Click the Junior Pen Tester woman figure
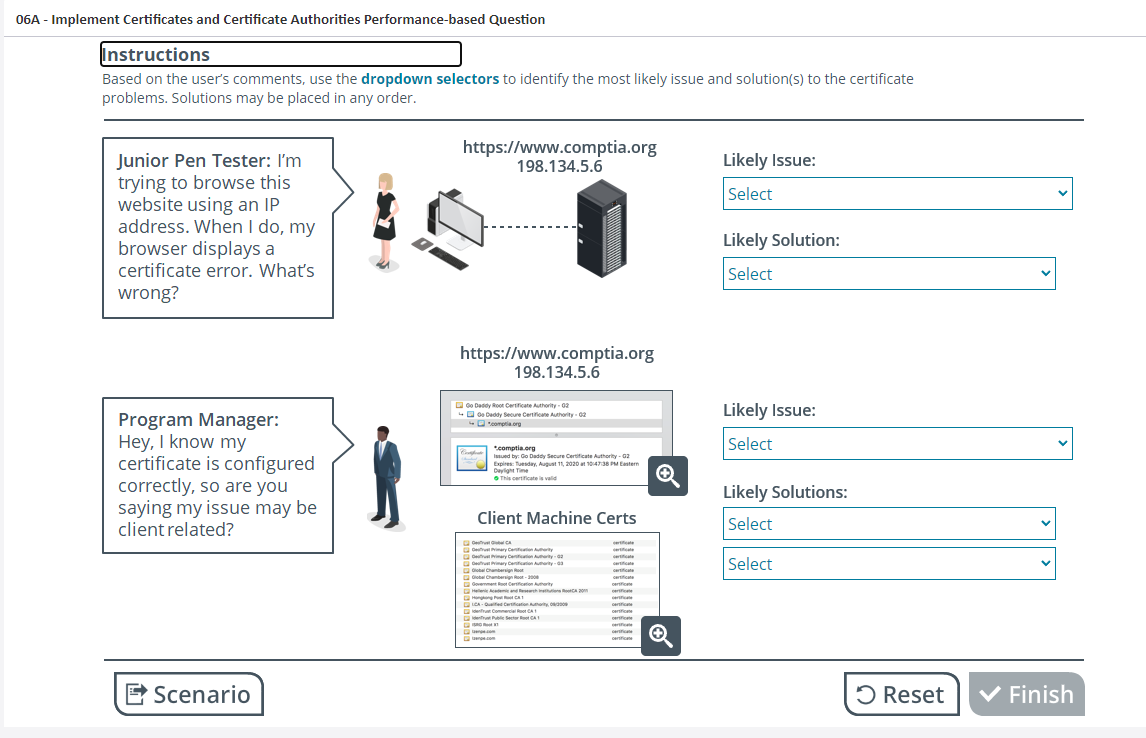The height and width of the screenshot is (738, 1146). [385, 221]
